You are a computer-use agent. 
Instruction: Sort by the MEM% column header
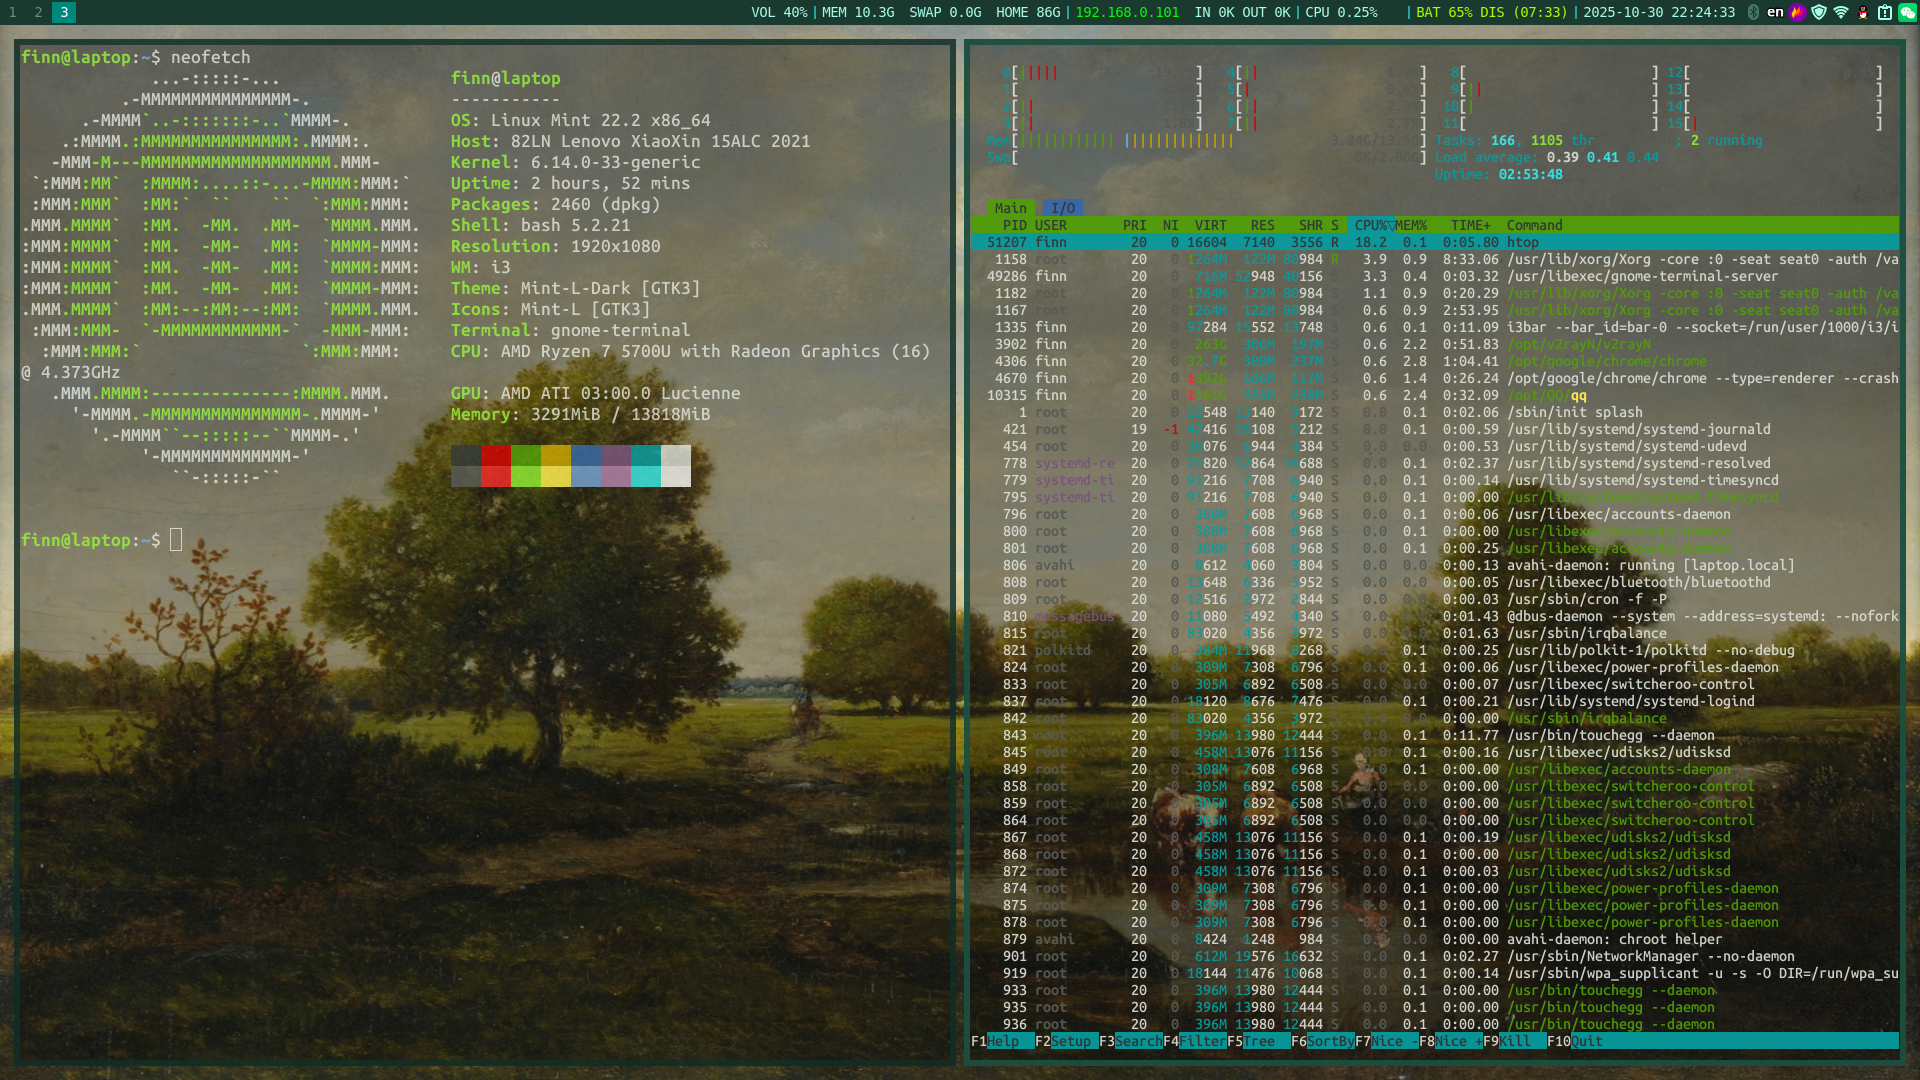pos(1410,225)
